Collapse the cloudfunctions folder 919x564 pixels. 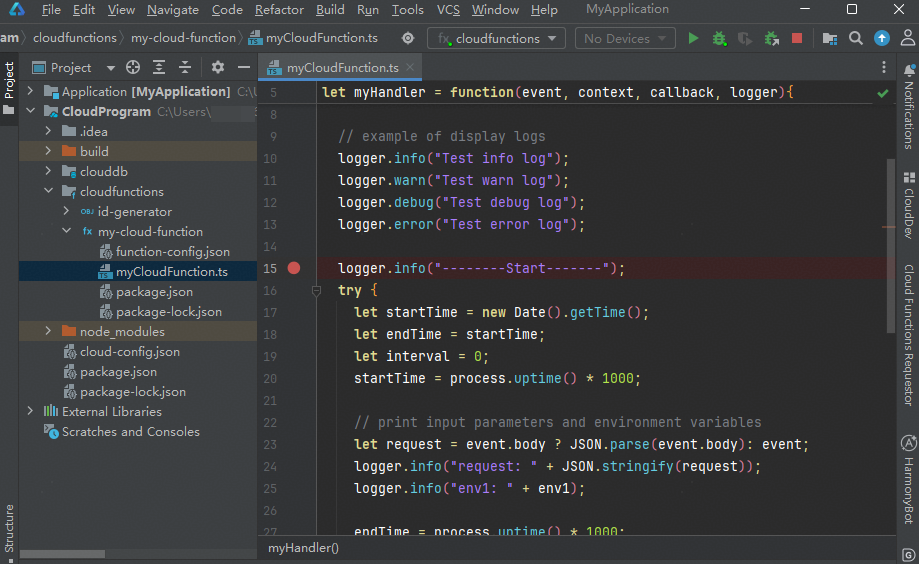coord(48,191)
